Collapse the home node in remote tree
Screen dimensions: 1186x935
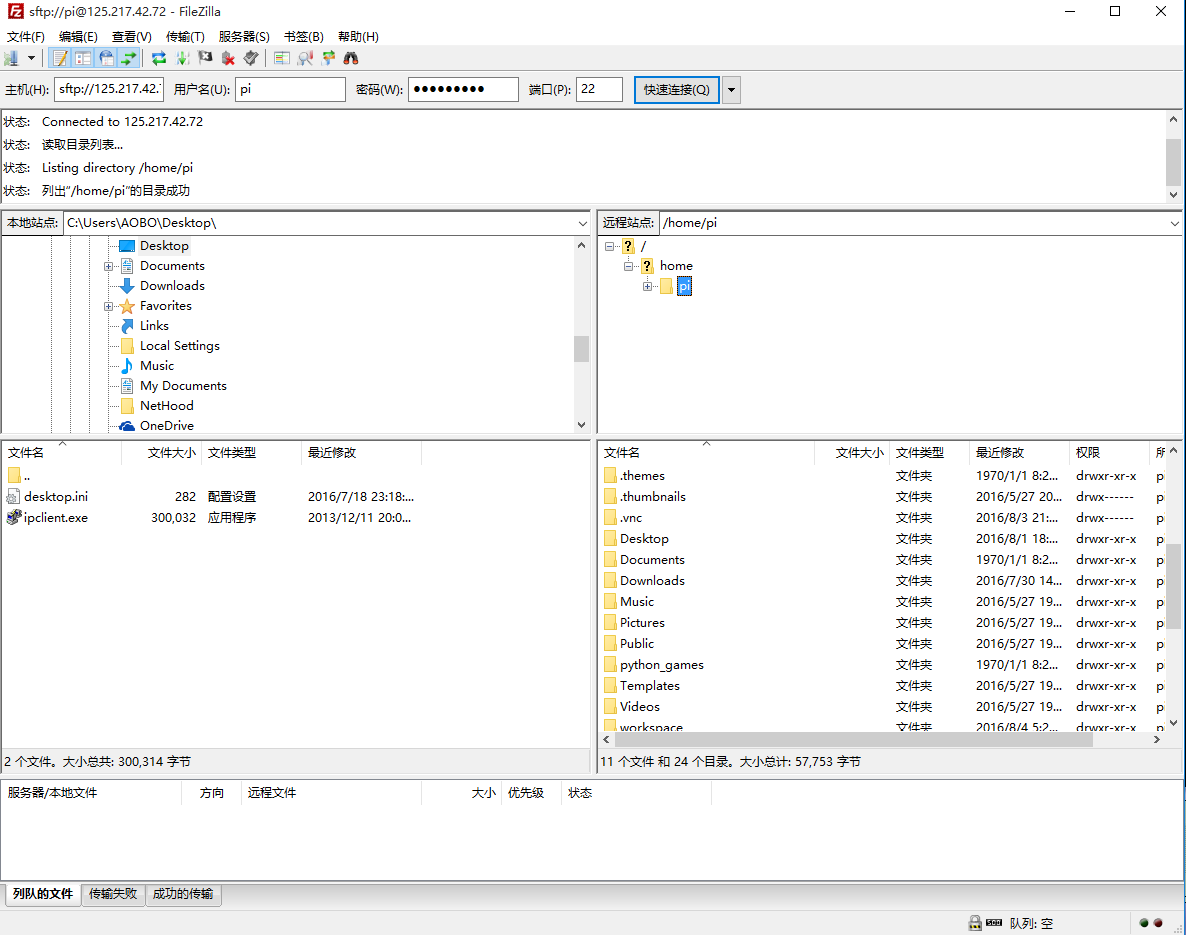[629, 266]
